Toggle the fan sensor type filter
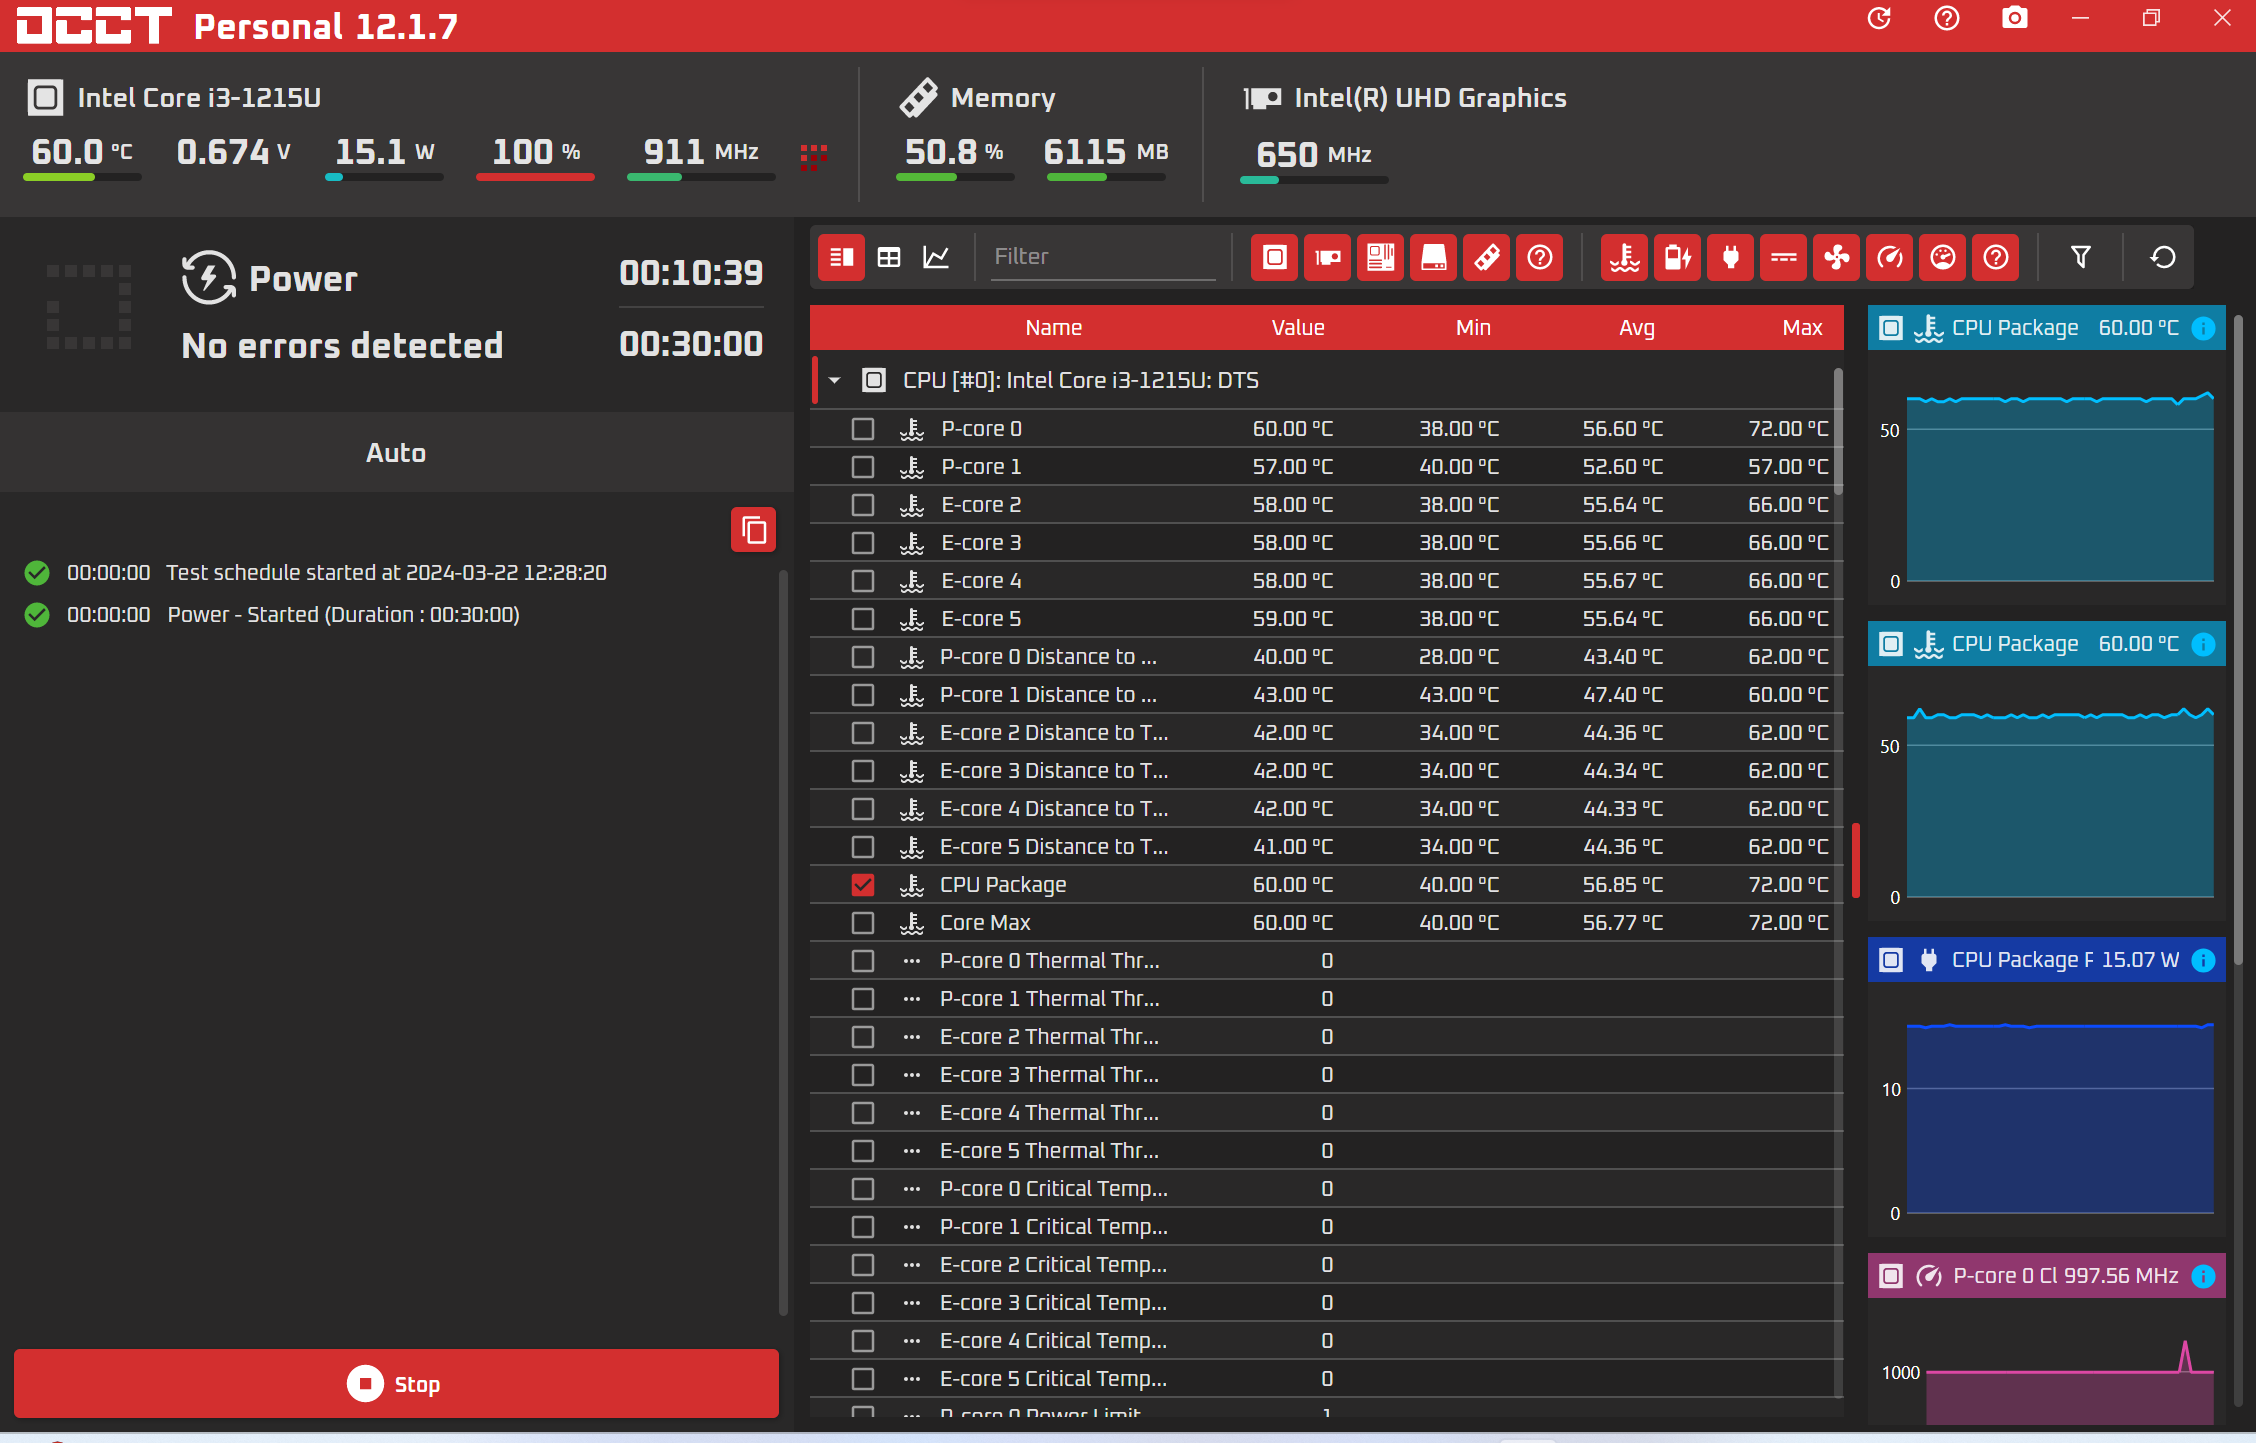 (x=1836, y=257)
